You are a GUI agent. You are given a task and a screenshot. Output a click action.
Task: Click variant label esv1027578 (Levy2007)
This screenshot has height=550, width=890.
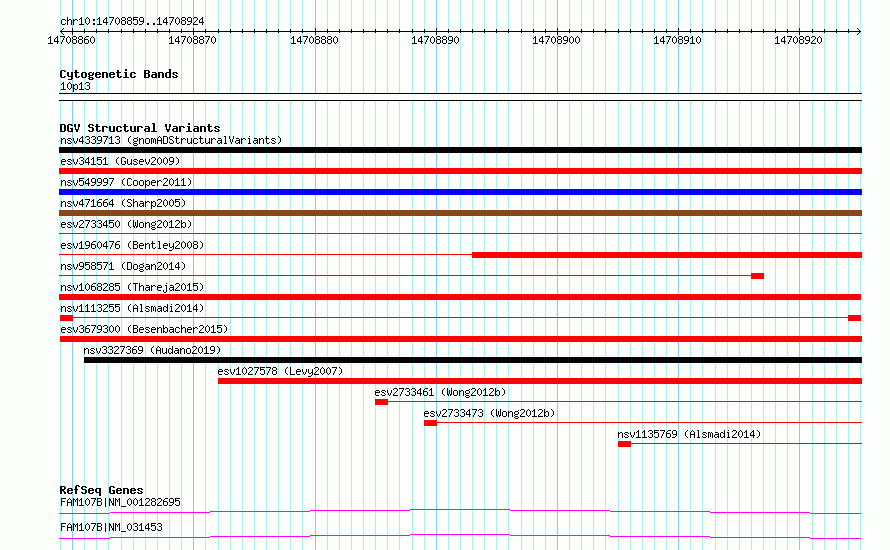(280, 371)
